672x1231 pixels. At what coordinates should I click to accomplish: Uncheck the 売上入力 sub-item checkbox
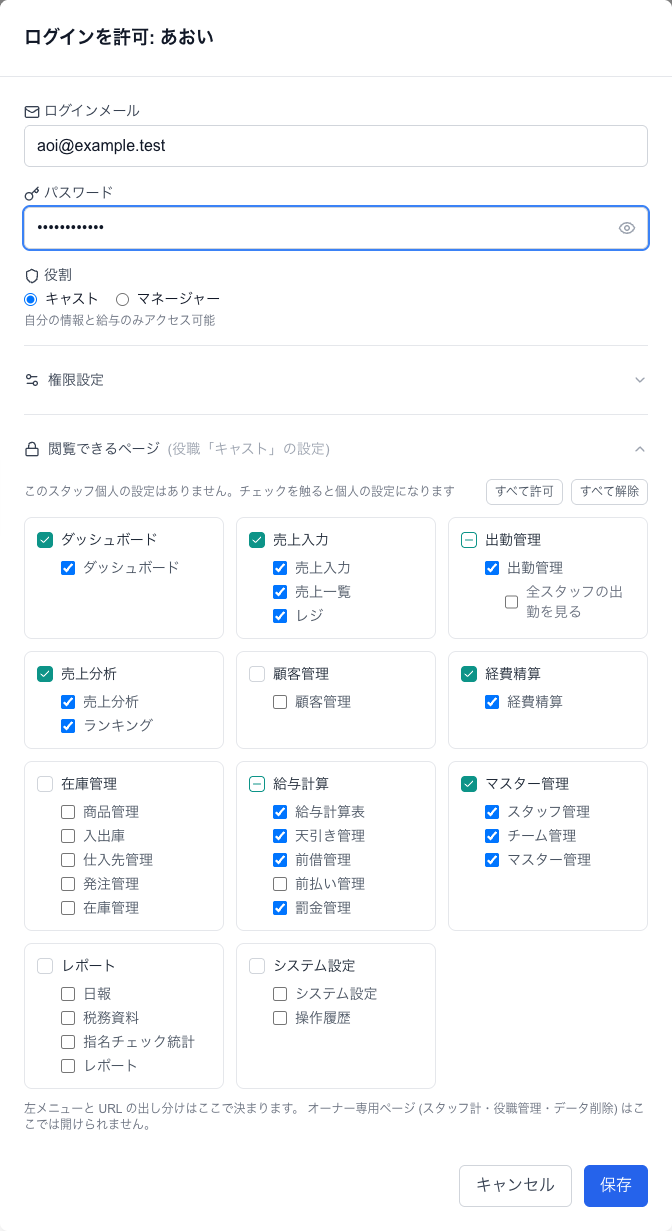pyautogui.click(x=280, y=568)
